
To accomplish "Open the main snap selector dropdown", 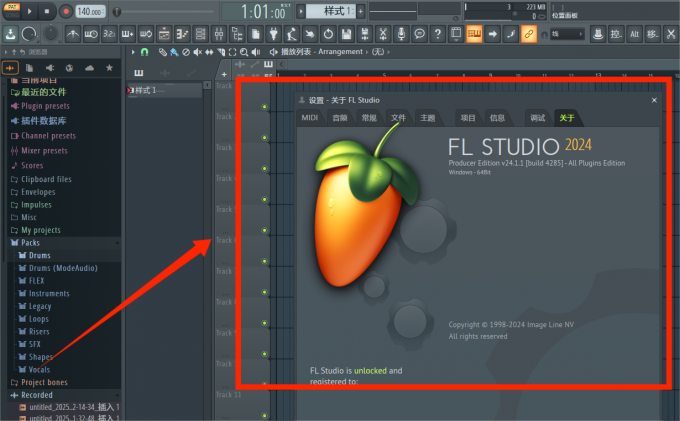I will [567, 34].
